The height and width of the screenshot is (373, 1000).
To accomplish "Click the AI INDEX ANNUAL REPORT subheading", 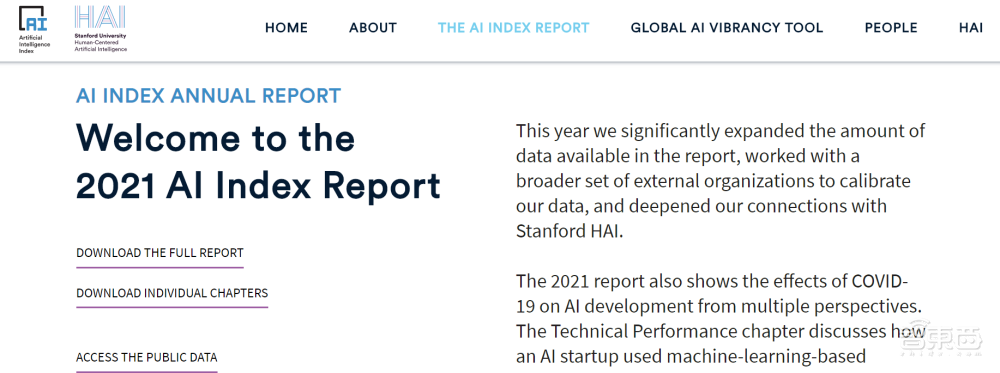I will pos(209,96).
